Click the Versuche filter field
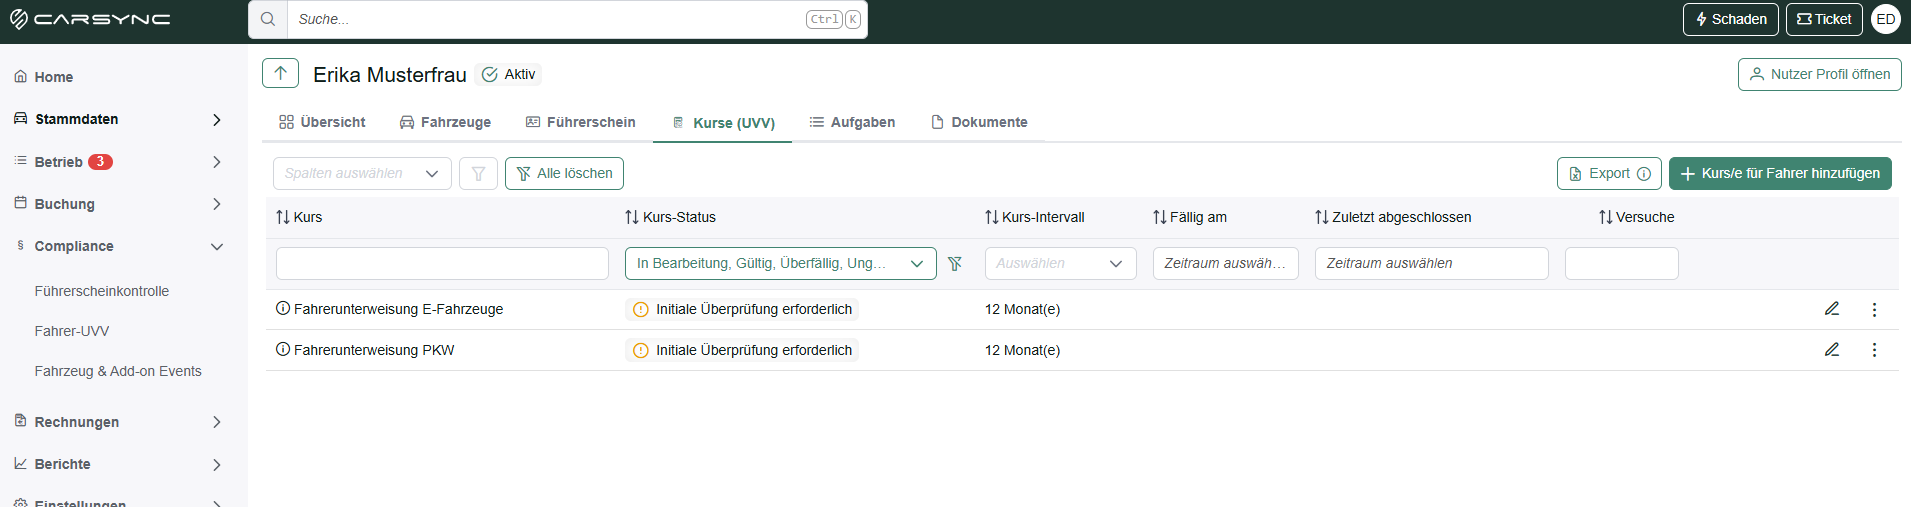Screen dimensions: 1911x507 [1621, 264]
